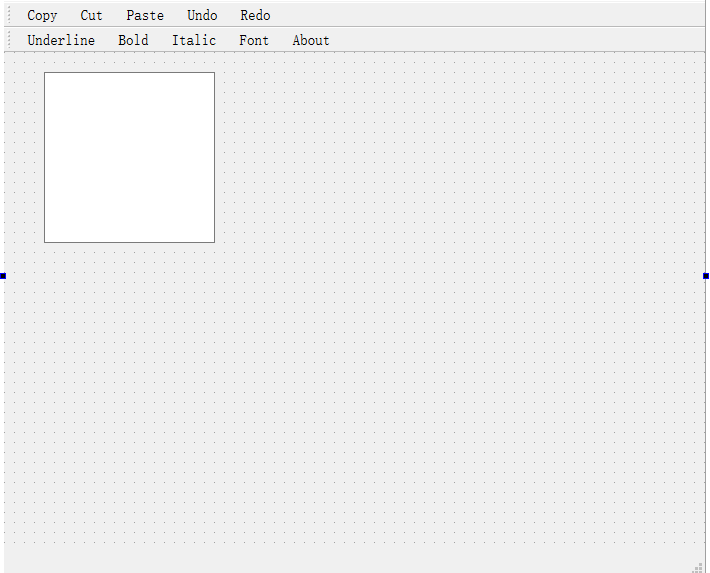Choose Paste in the top toolbar
The width and height of the screenshot is (710, 573).
pyautogui.click(x=145, y=15)
